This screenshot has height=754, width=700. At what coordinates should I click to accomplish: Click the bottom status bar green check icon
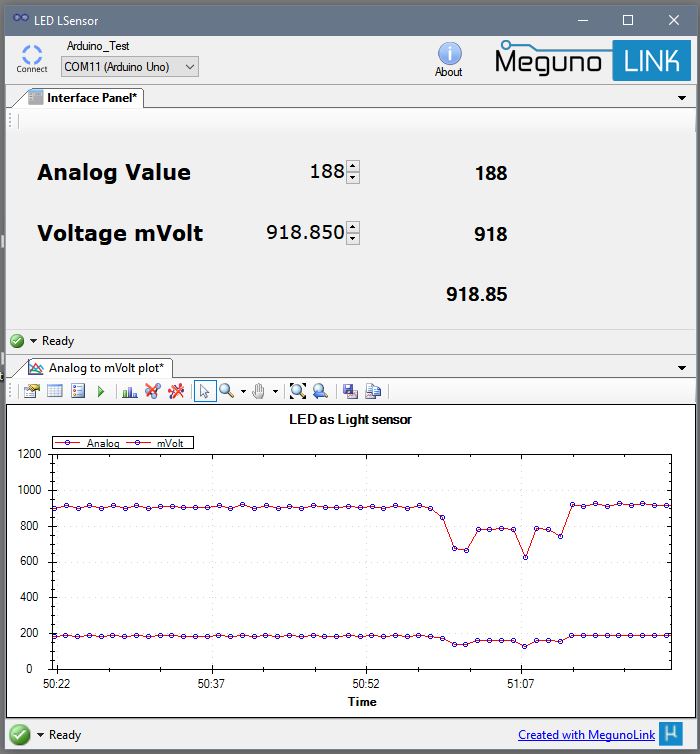(20, 734)
